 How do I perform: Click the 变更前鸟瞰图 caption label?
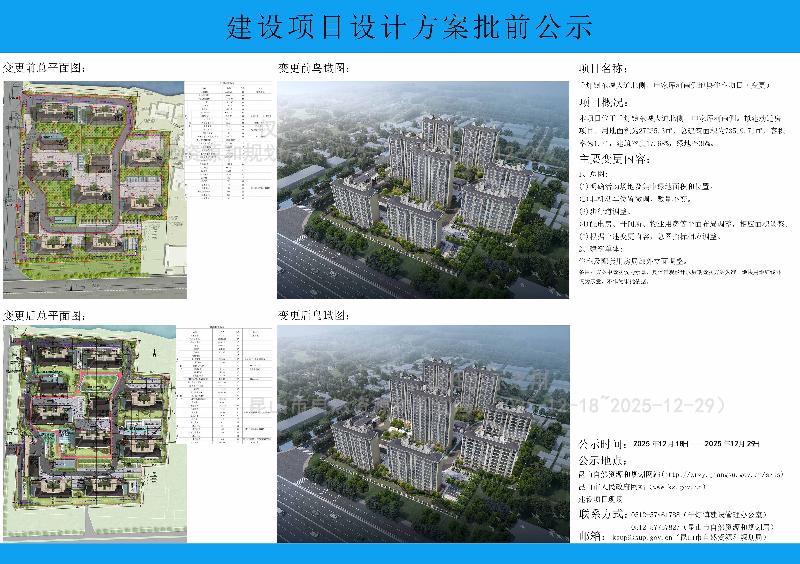tap(312, 68)
